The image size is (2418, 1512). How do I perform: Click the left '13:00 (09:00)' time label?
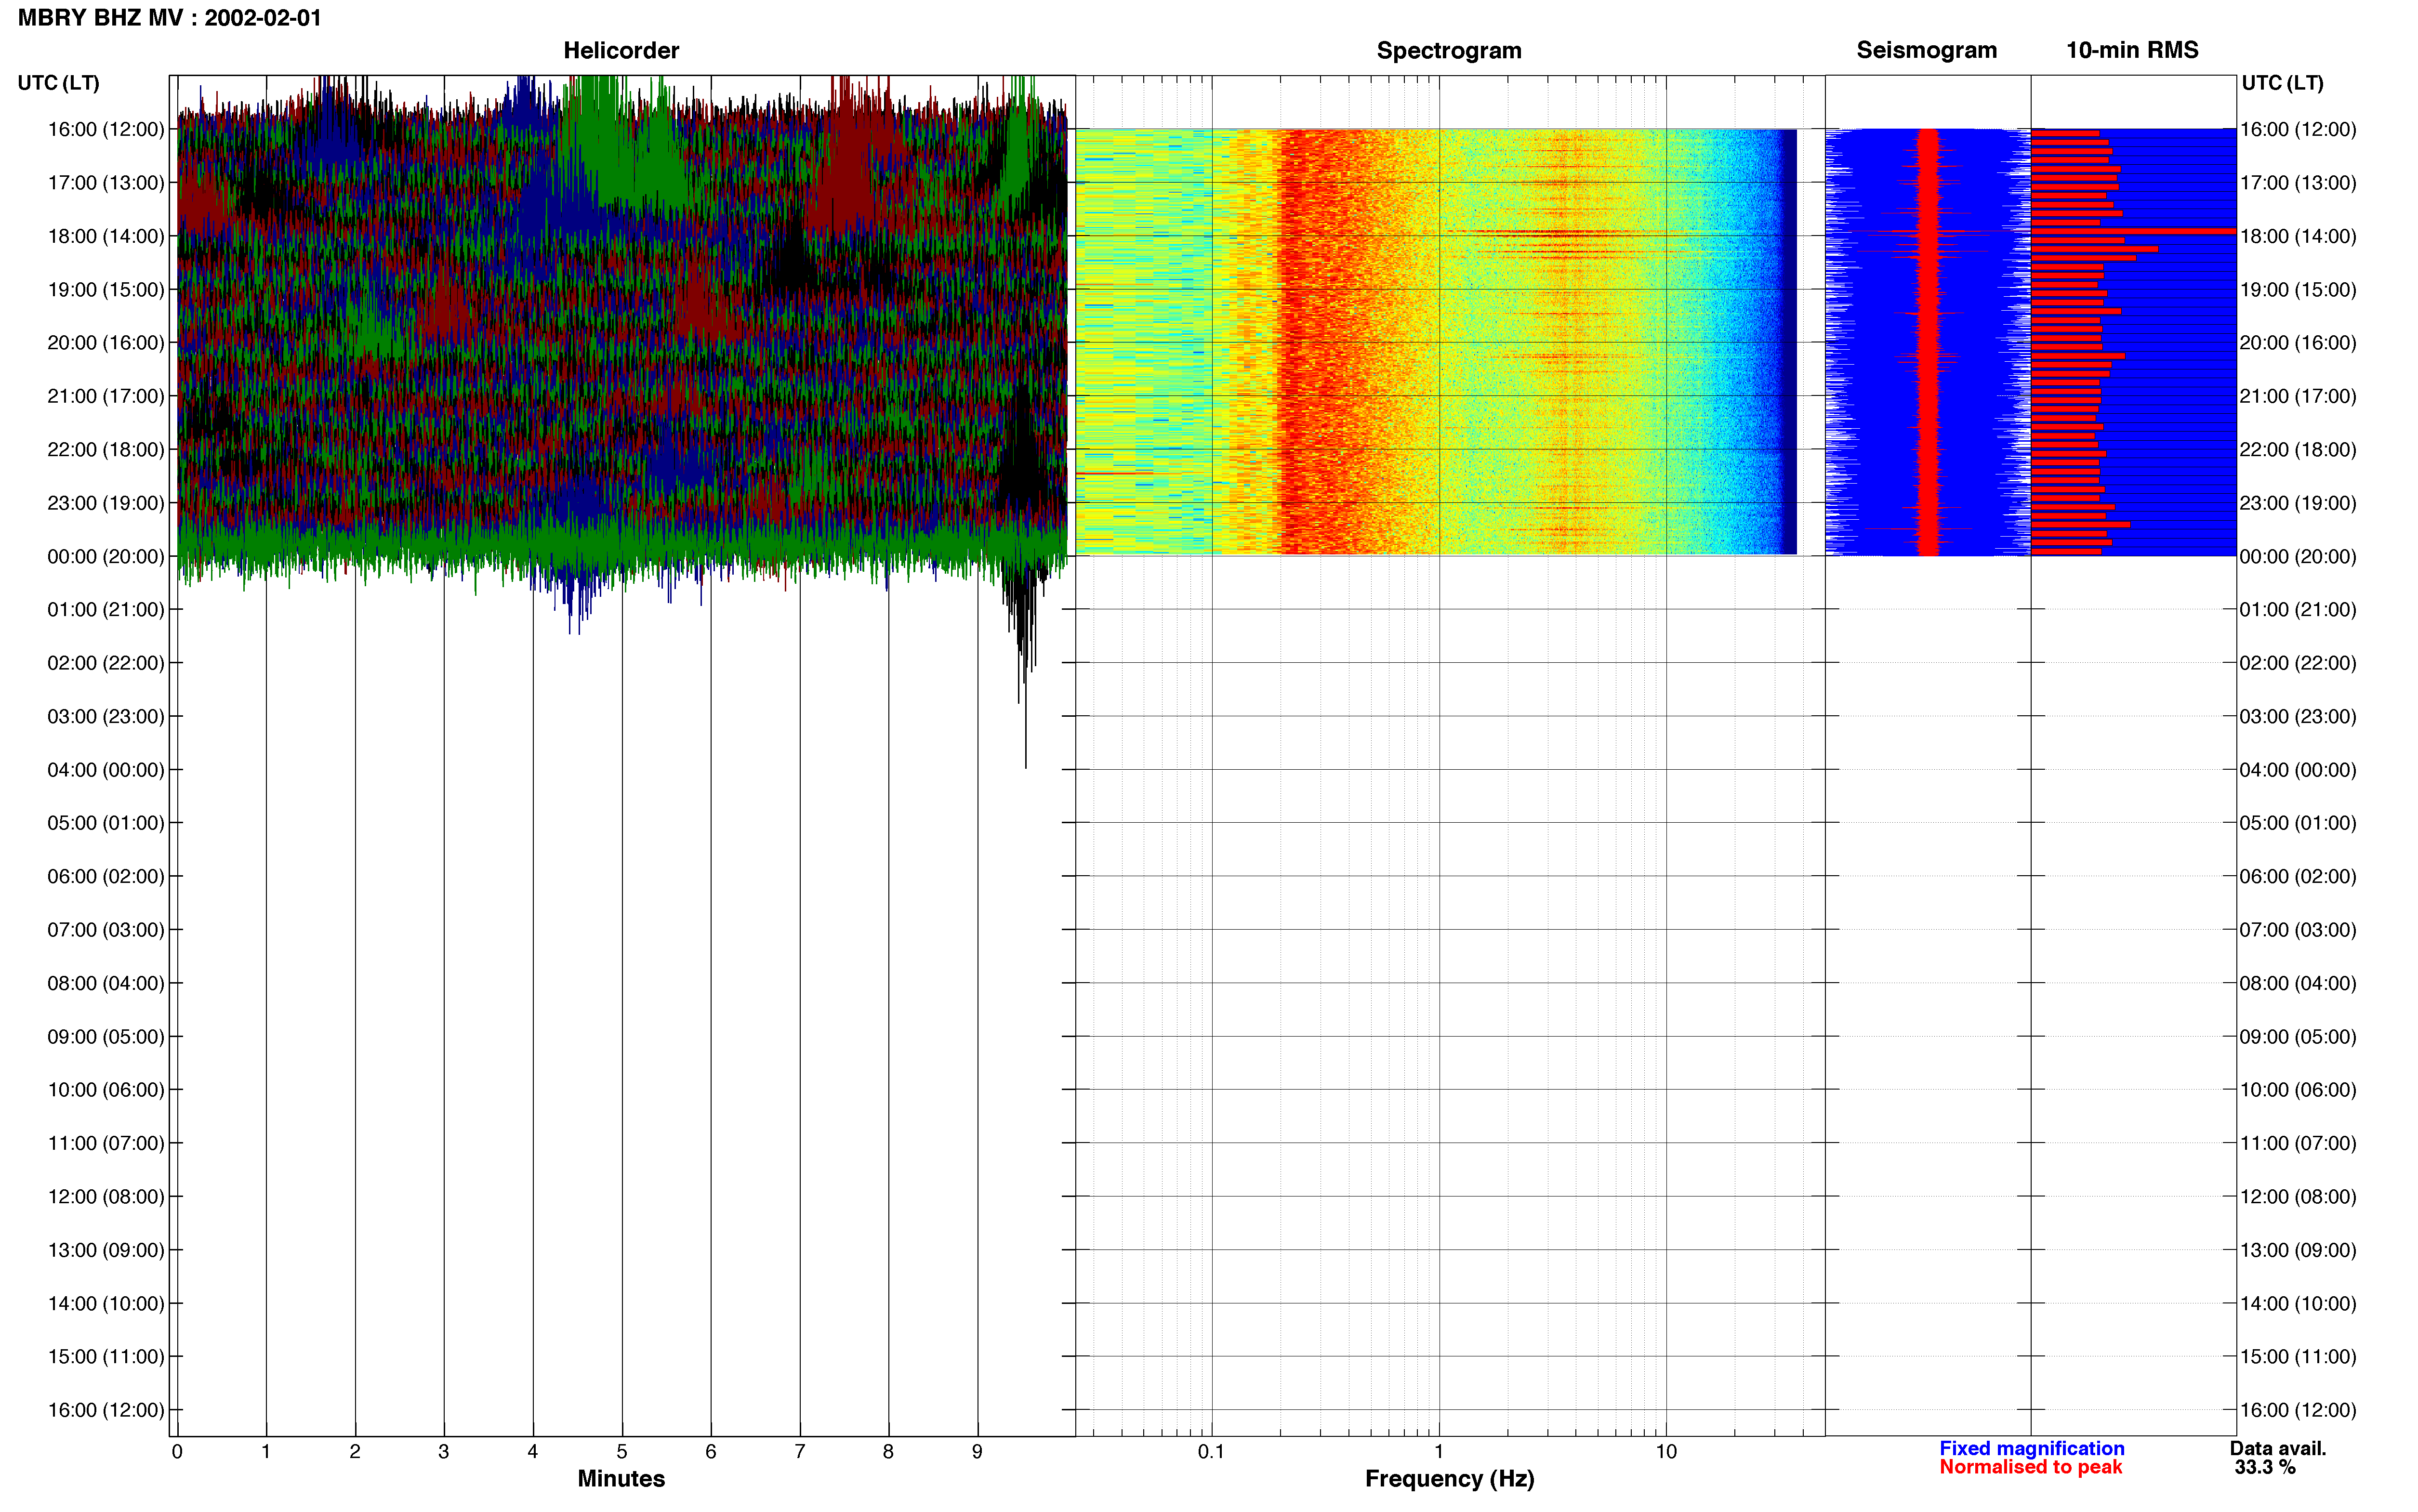pyautogui.click(x=106, y=1250)
